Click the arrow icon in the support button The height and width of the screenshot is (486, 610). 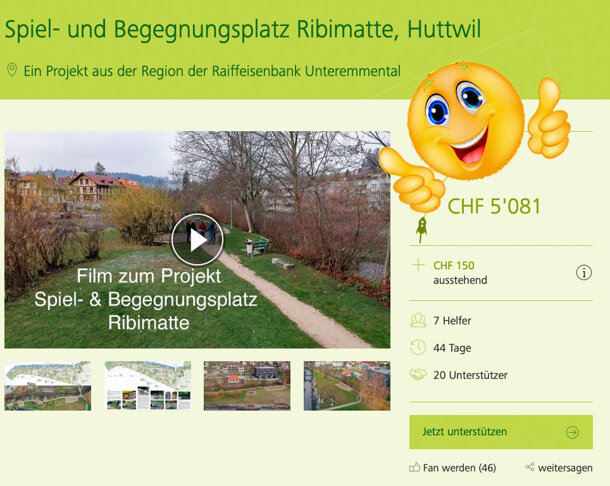572,432
